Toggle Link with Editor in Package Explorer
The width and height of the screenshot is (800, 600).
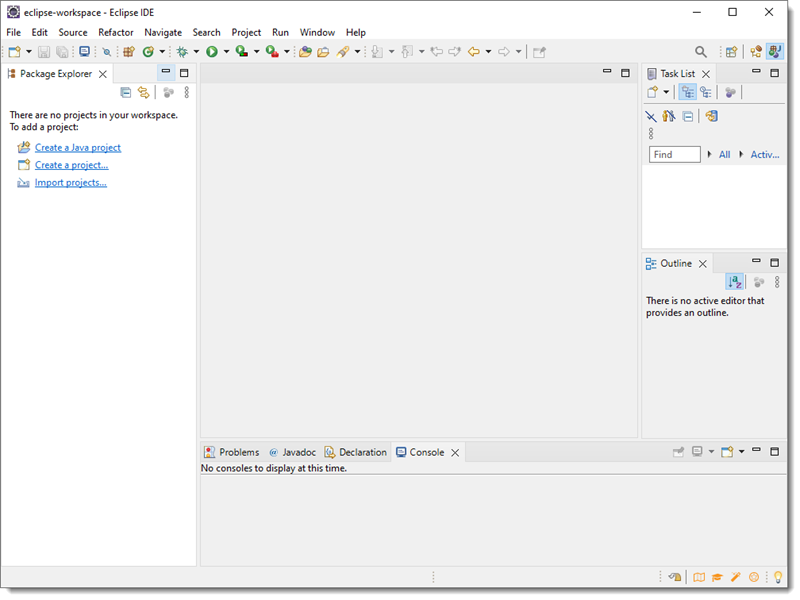click(x=144, y=92)
